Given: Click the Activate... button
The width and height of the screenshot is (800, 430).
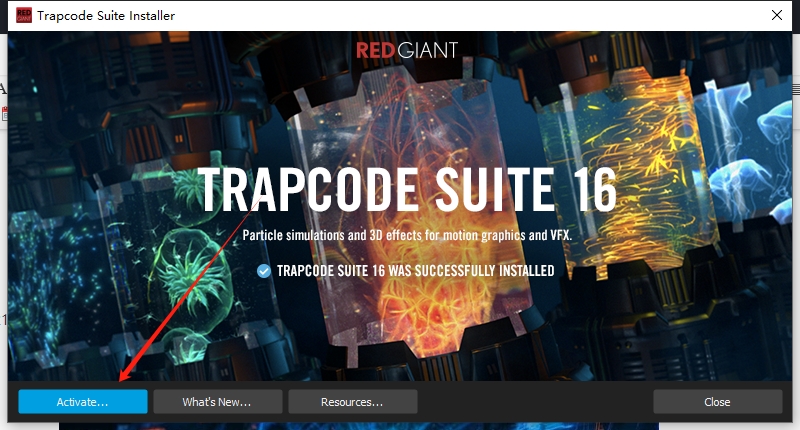Looking at the screenshot, I should [83, 402].
